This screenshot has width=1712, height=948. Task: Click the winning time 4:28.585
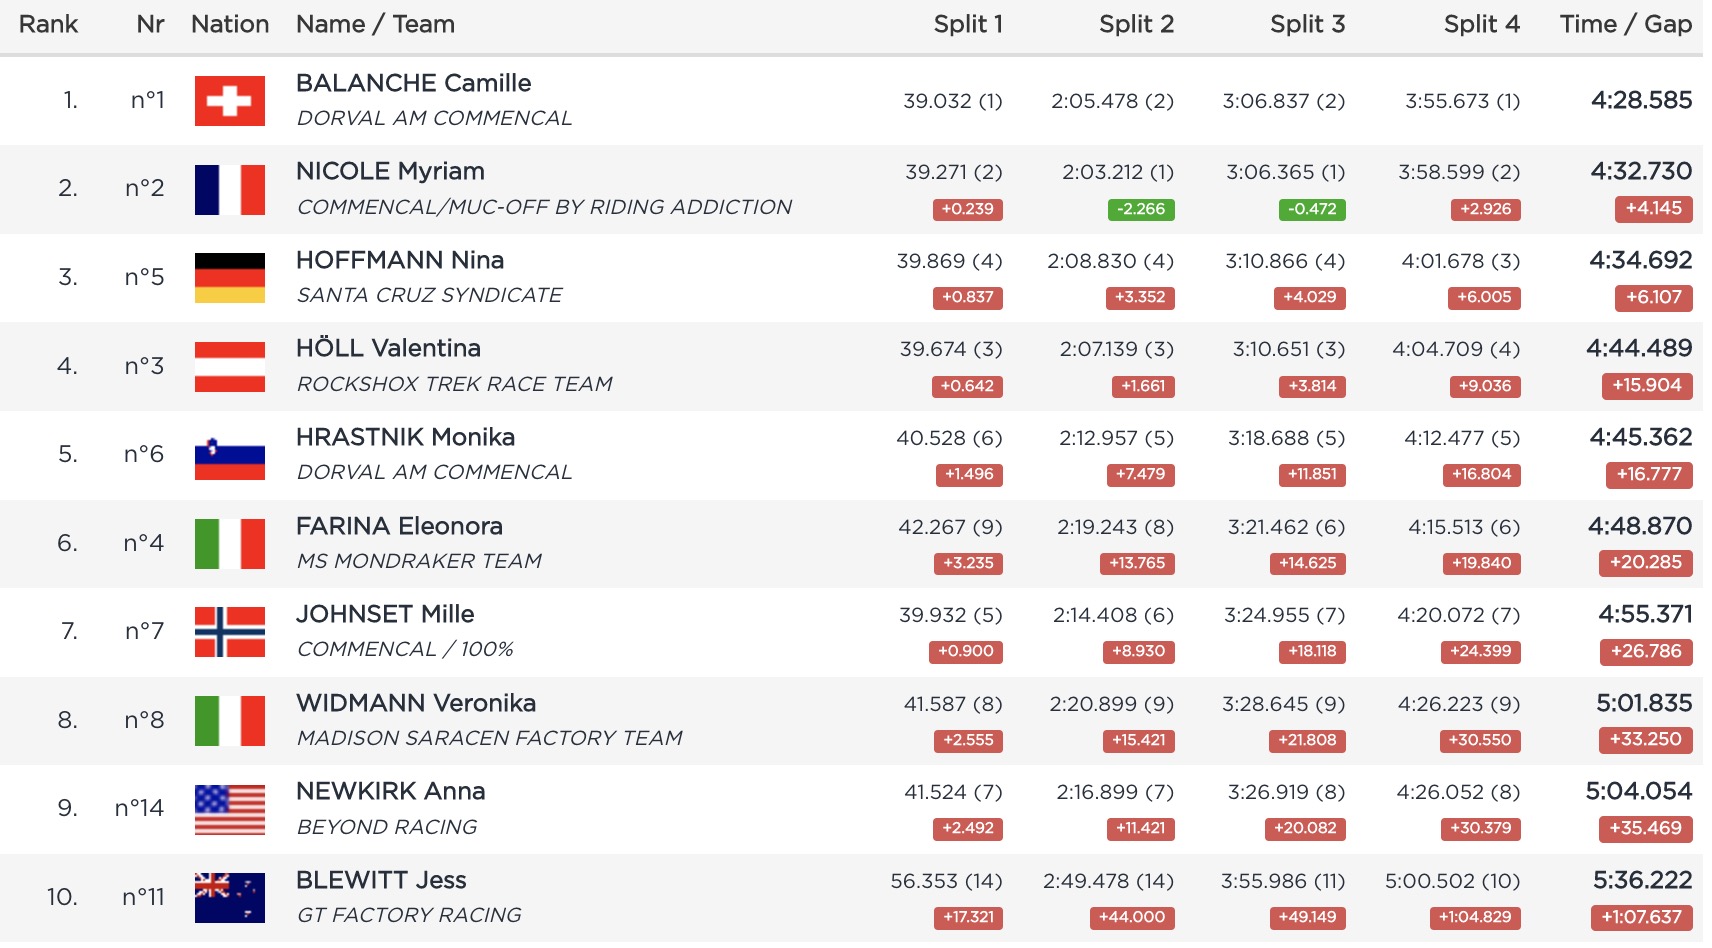click(x=1641, y=100)
